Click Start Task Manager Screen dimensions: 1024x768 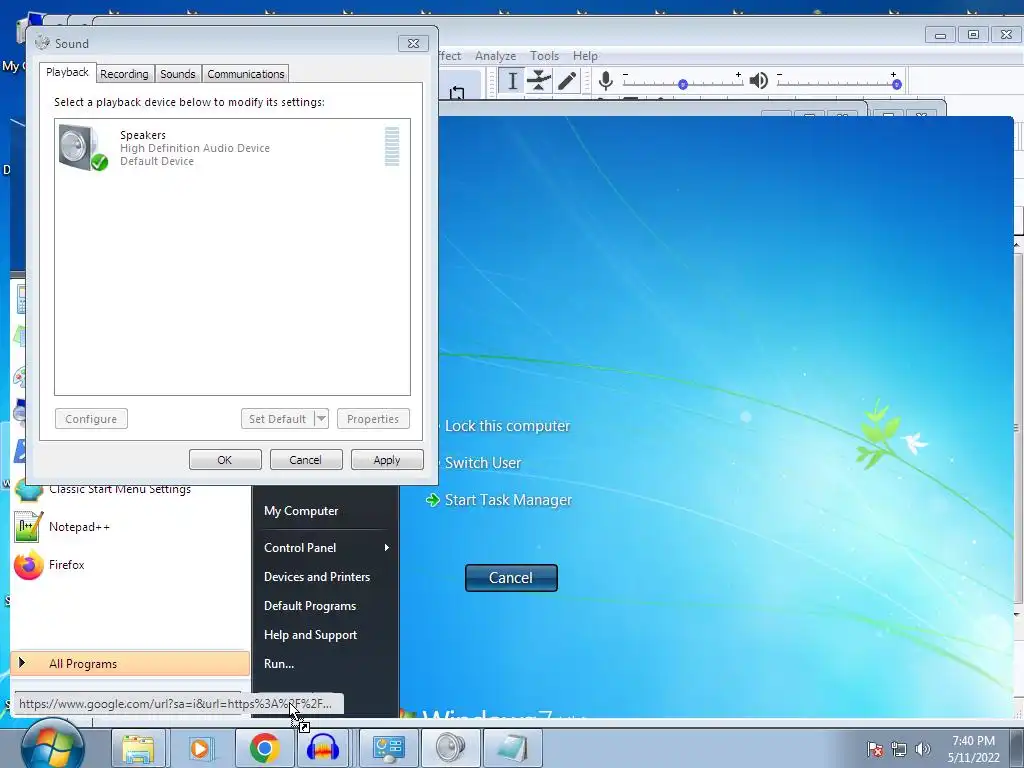pyautogui.click(x=508, y=500)
